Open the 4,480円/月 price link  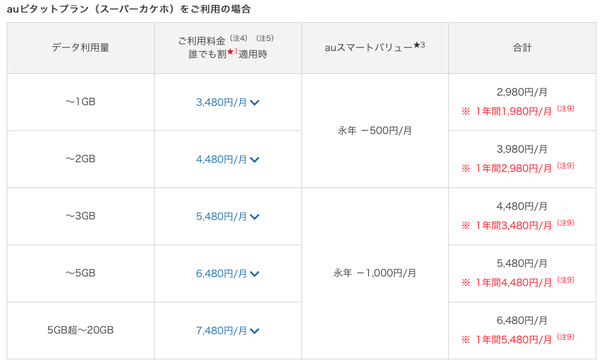coord(222,159)
